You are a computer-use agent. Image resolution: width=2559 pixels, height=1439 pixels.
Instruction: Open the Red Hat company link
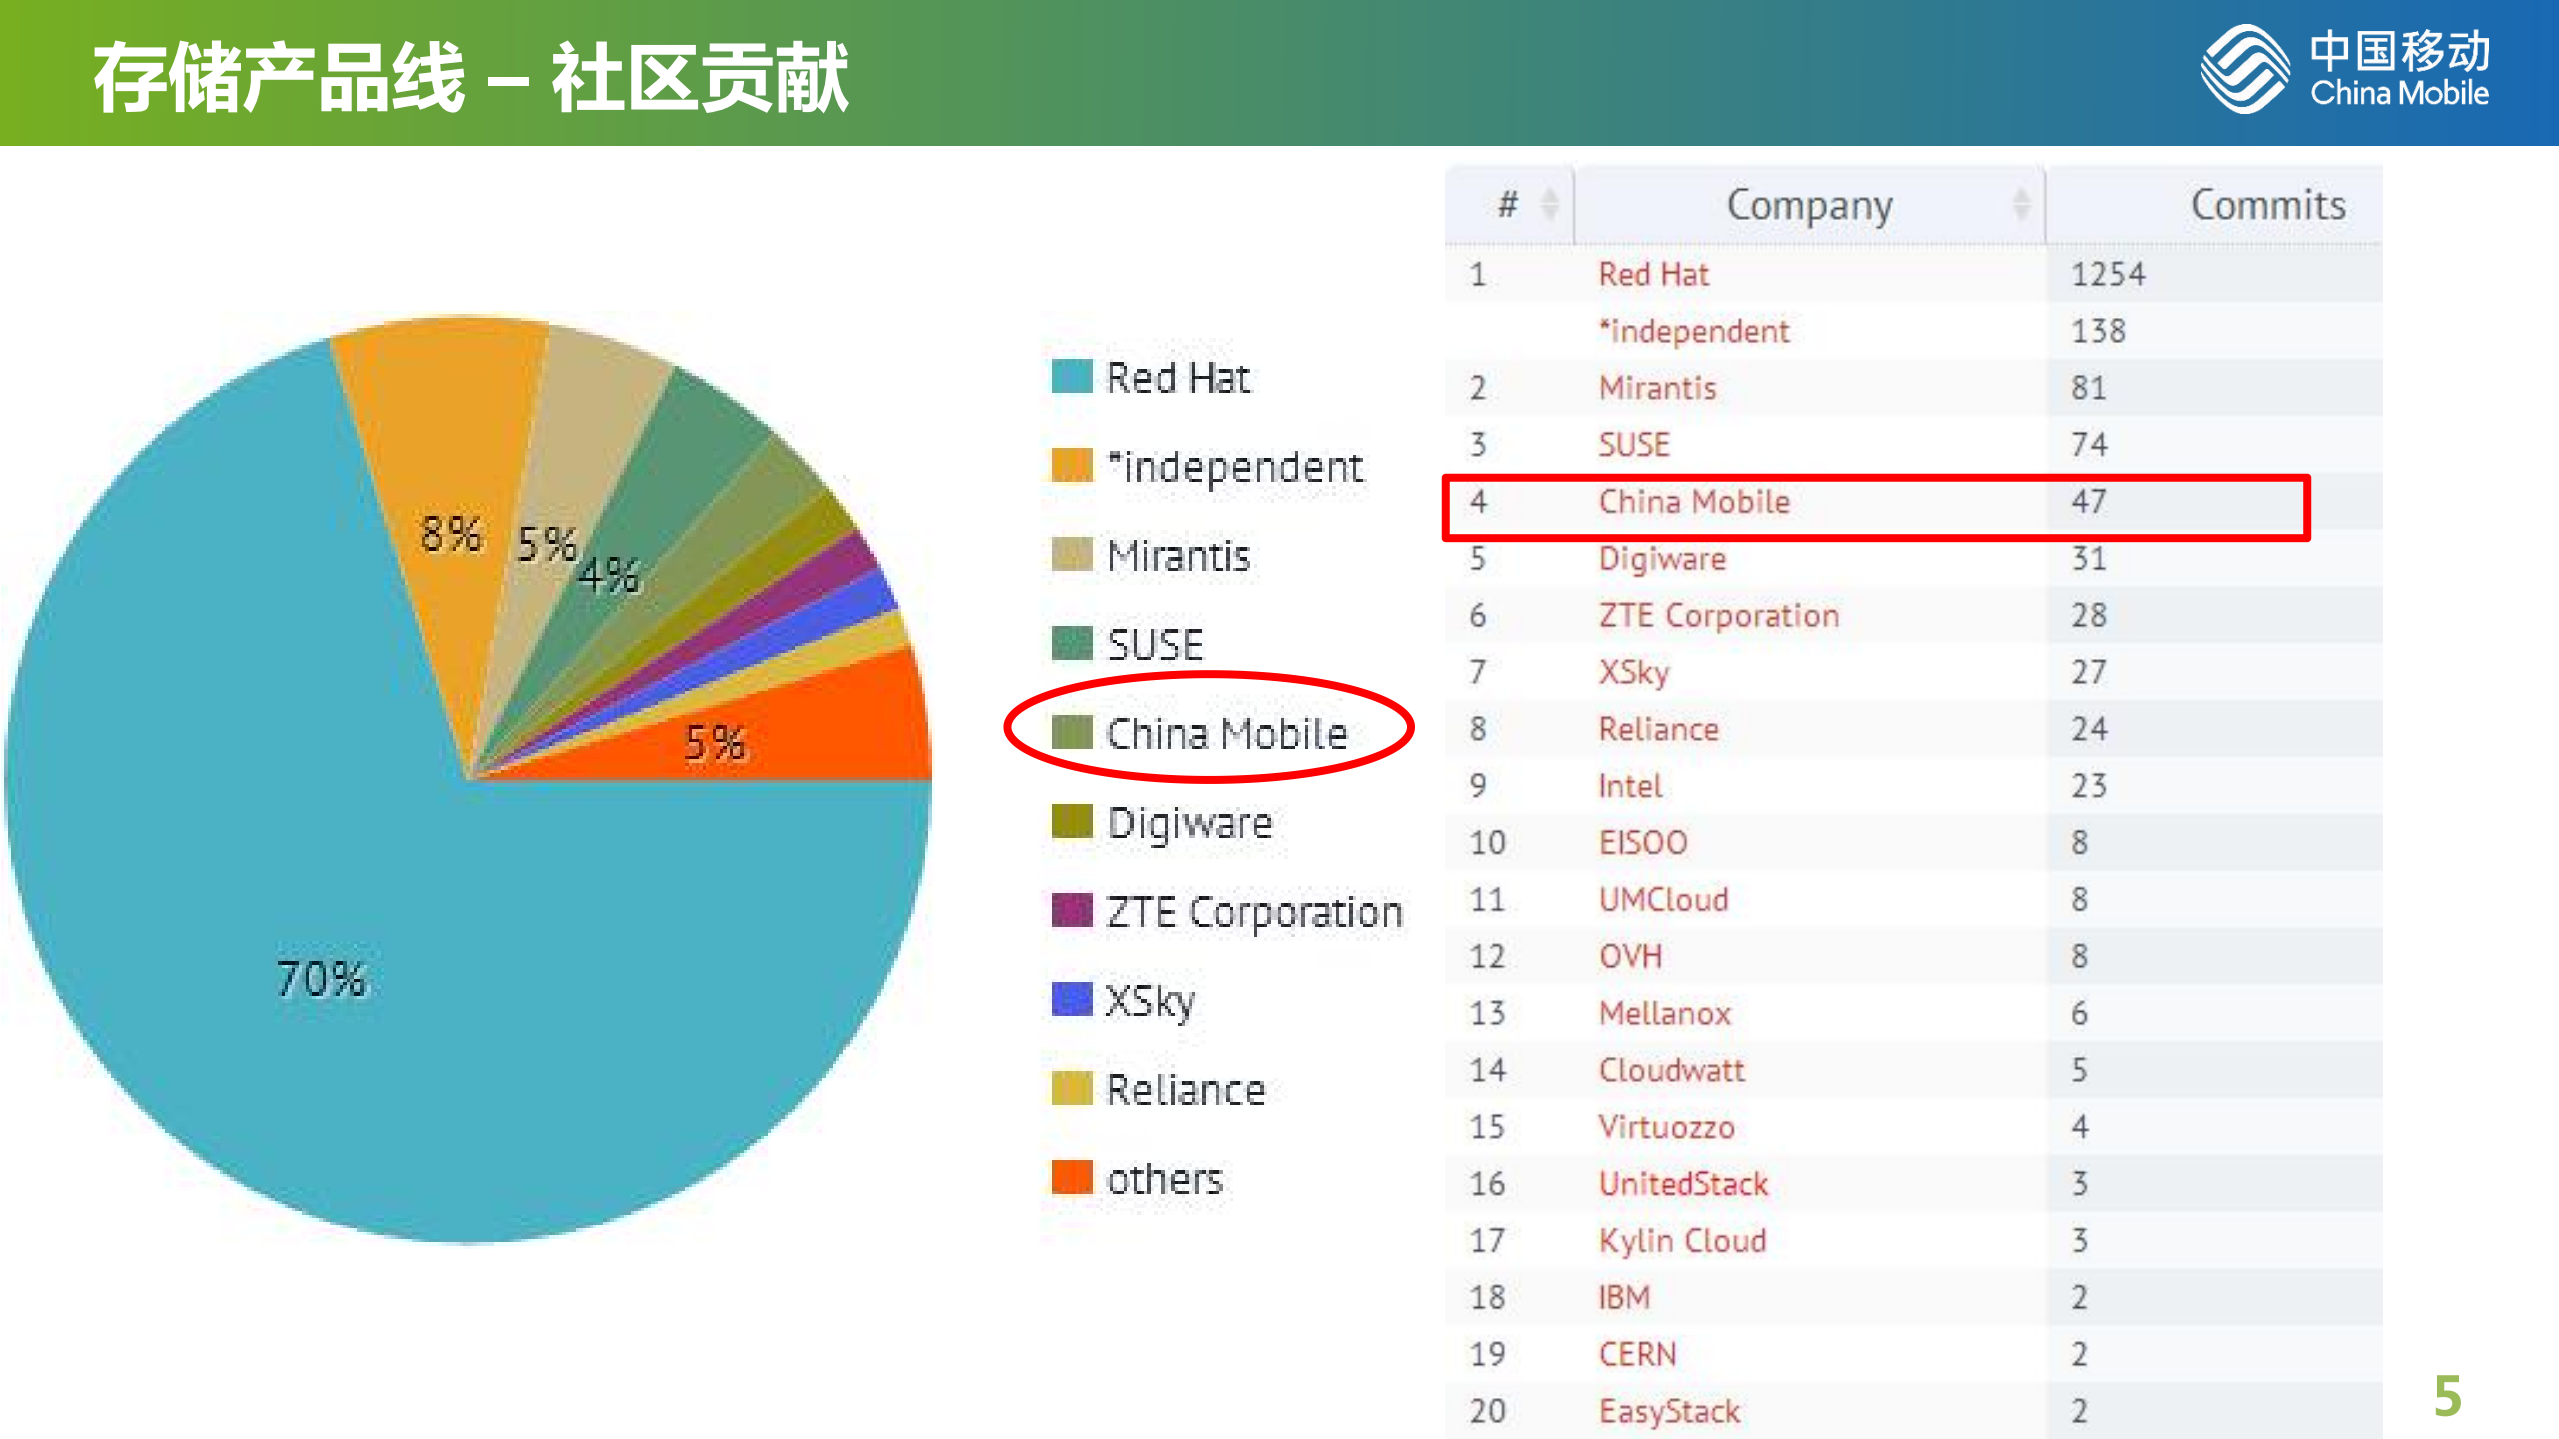pyautogui.click(x=1653, y=274)
